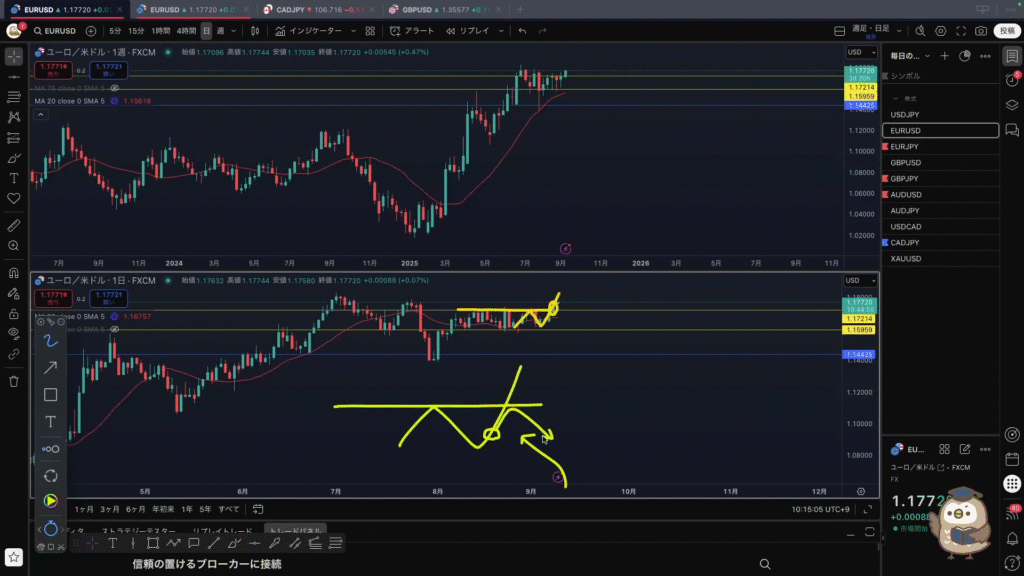Select the 1時間 timeframe
Screen dimensions: 1024x576
pos(161,31)
